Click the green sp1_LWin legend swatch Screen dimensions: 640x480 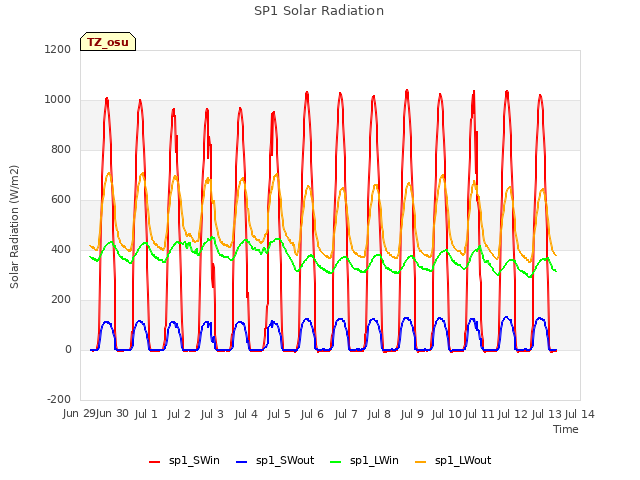click(336, 462)
